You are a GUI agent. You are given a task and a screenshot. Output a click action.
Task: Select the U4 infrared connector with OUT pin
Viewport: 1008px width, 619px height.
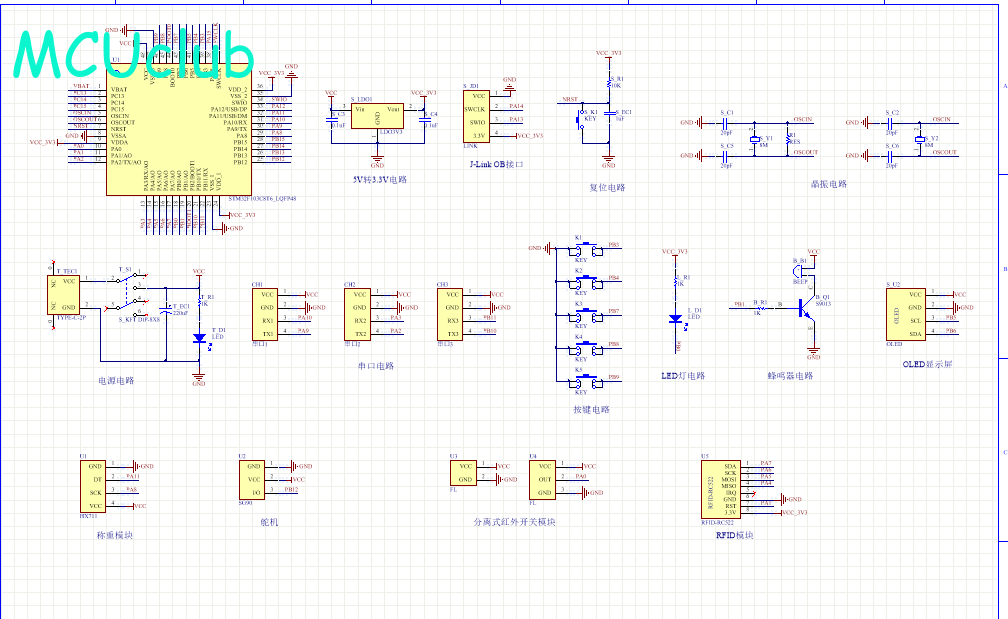pyautogui.click(x=543, y=480)
